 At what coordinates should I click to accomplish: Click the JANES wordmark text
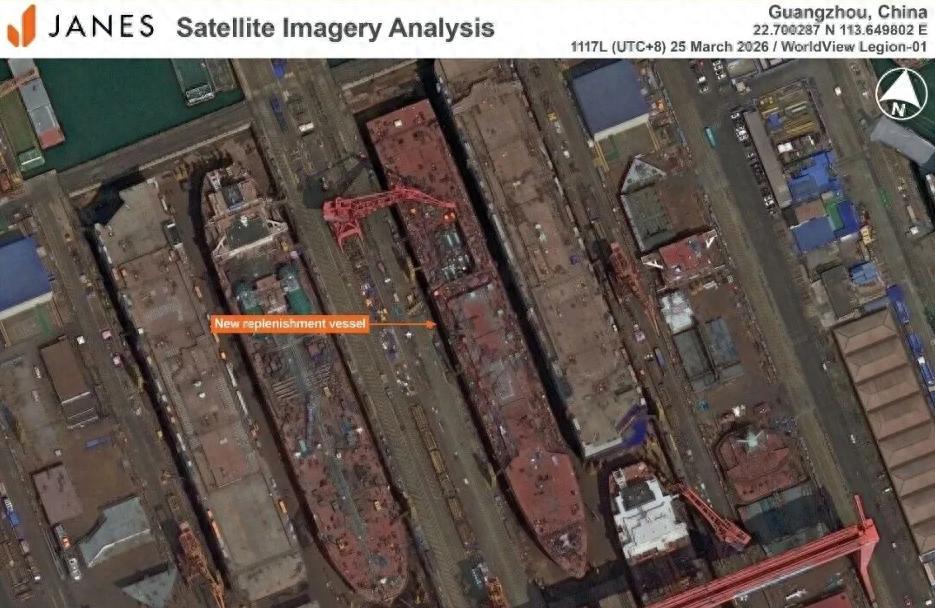click(101, 26)
